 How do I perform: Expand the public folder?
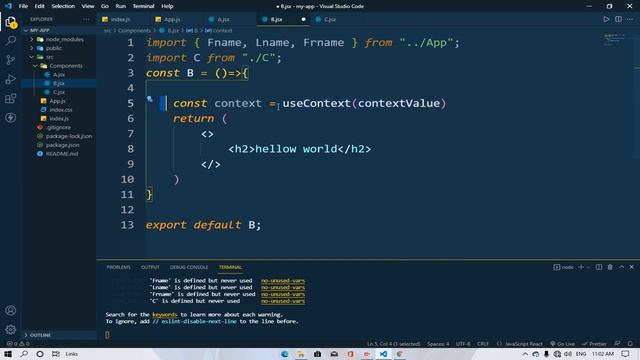pyautogui.click(x=32, y=48)
